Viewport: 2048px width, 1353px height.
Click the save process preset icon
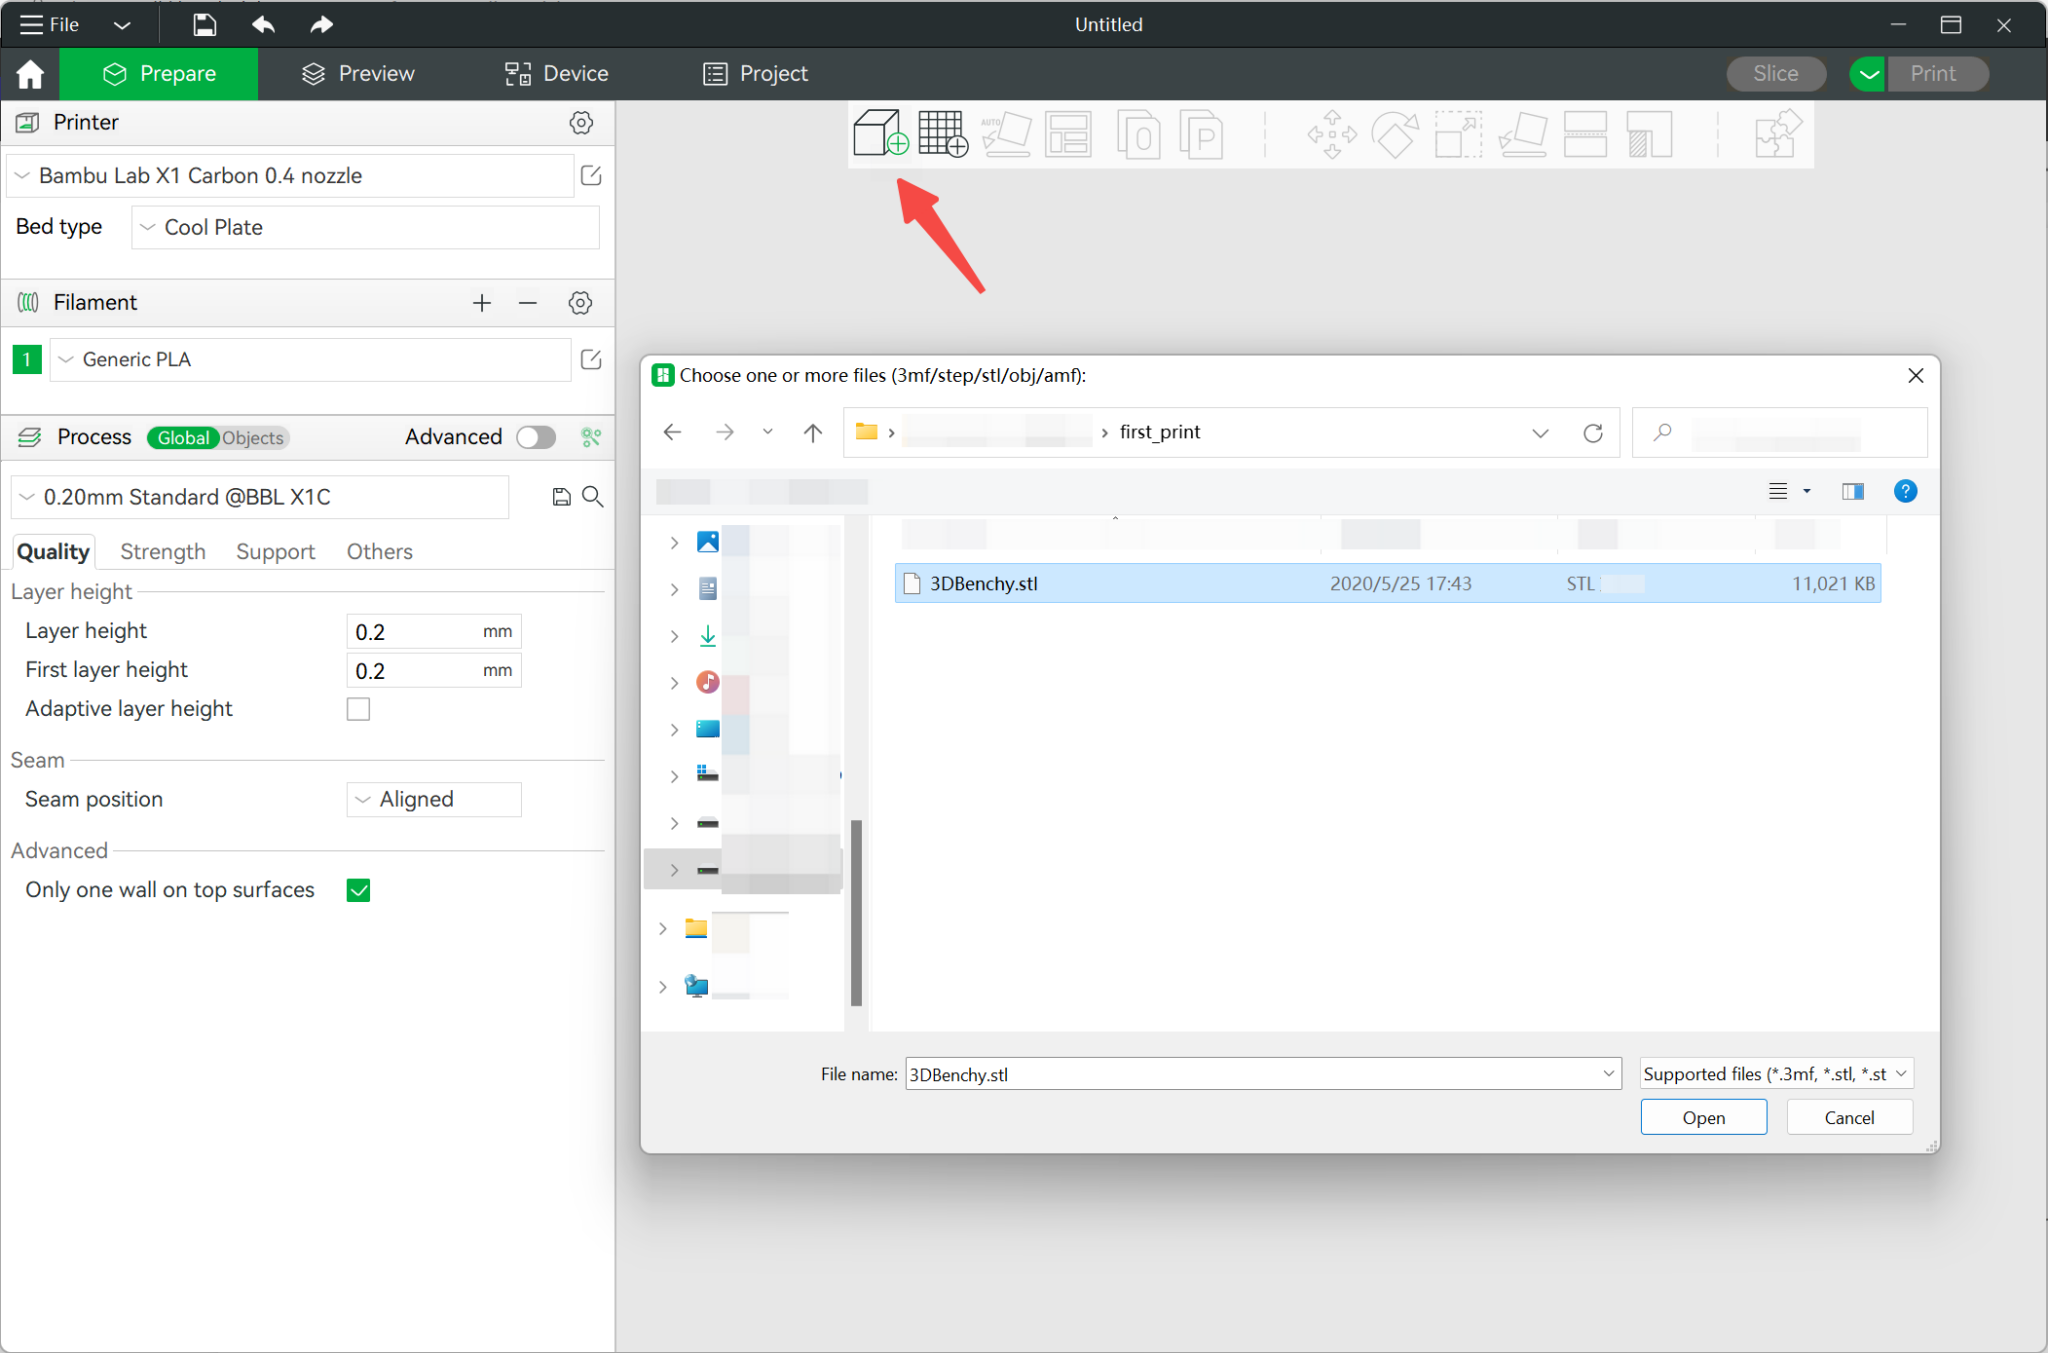(561, 497)
